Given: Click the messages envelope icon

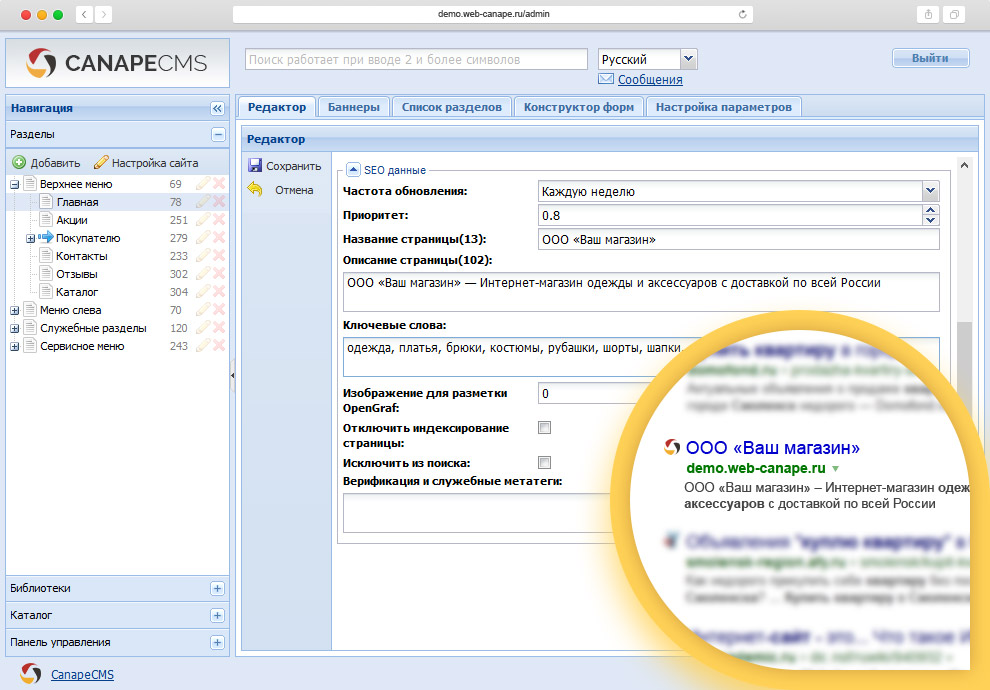Looking at the screenshot, I should (x=606, y=79).
